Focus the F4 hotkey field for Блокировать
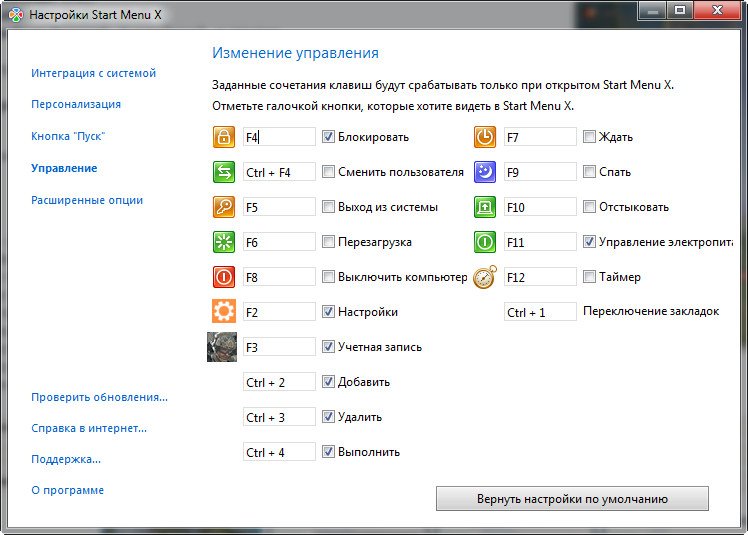Screen dimensions: 748x535 click(279, 137)
